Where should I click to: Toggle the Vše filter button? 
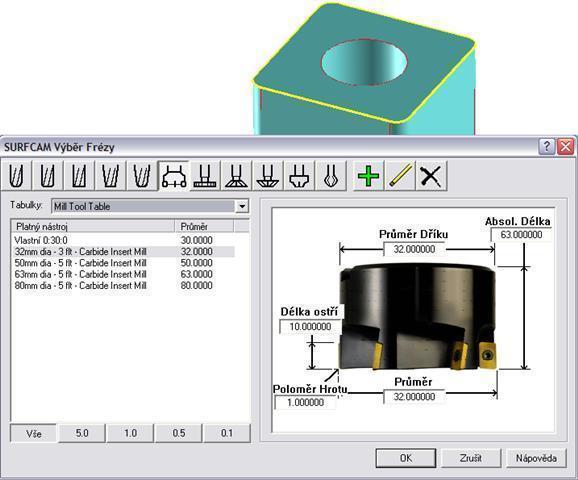[x=34, y=433]
